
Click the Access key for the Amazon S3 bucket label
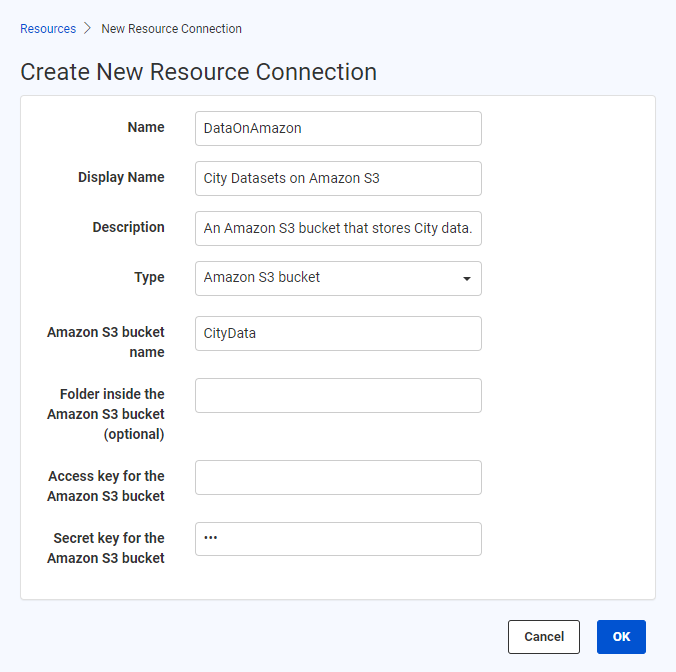[x=106, y=486]
